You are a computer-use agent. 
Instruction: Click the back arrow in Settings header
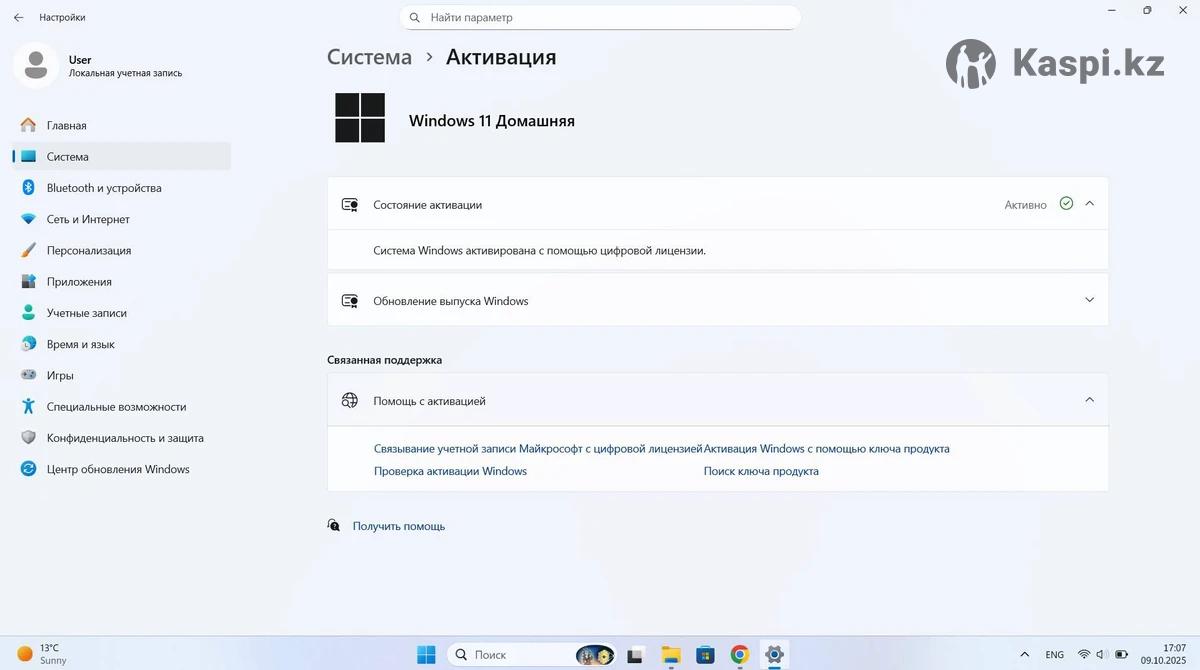18,17
